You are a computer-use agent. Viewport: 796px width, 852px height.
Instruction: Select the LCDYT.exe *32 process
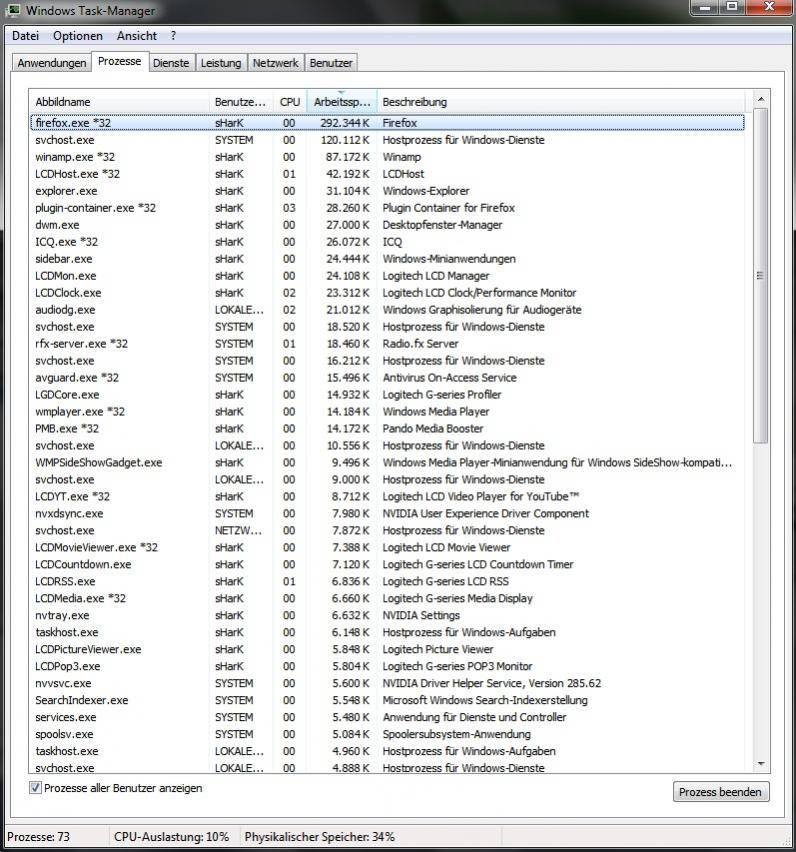click(387, 497)
